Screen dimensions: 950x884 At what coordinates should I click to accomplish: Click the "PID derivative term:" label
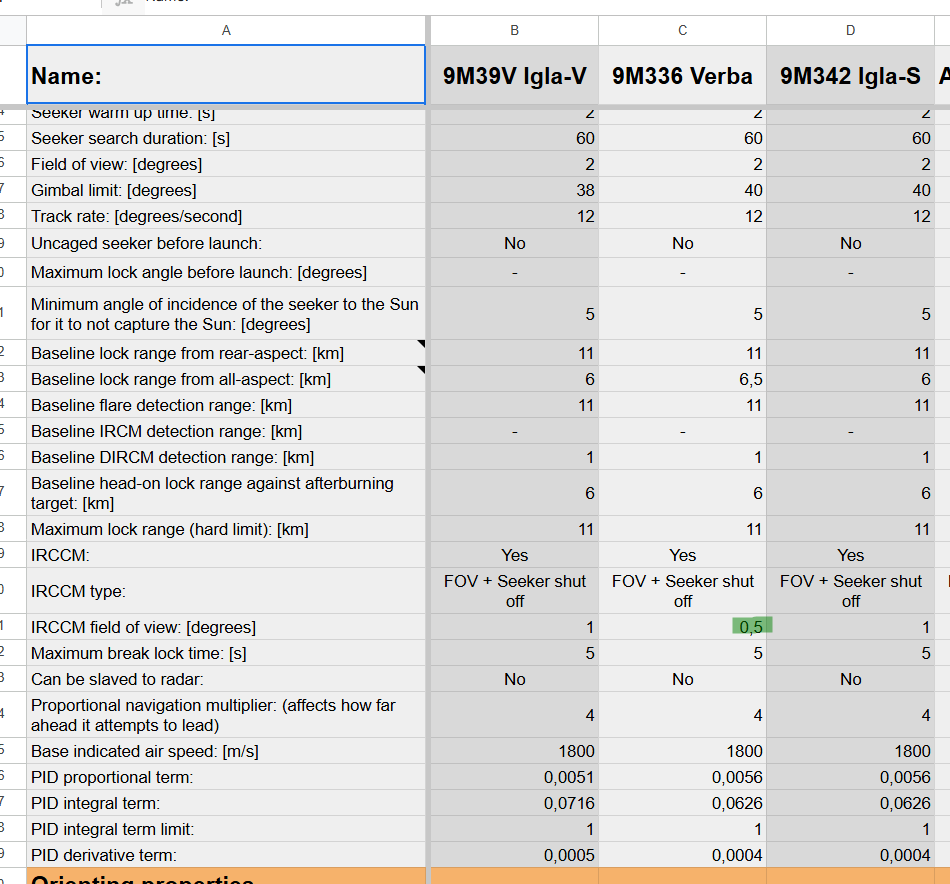pos(104,856)
